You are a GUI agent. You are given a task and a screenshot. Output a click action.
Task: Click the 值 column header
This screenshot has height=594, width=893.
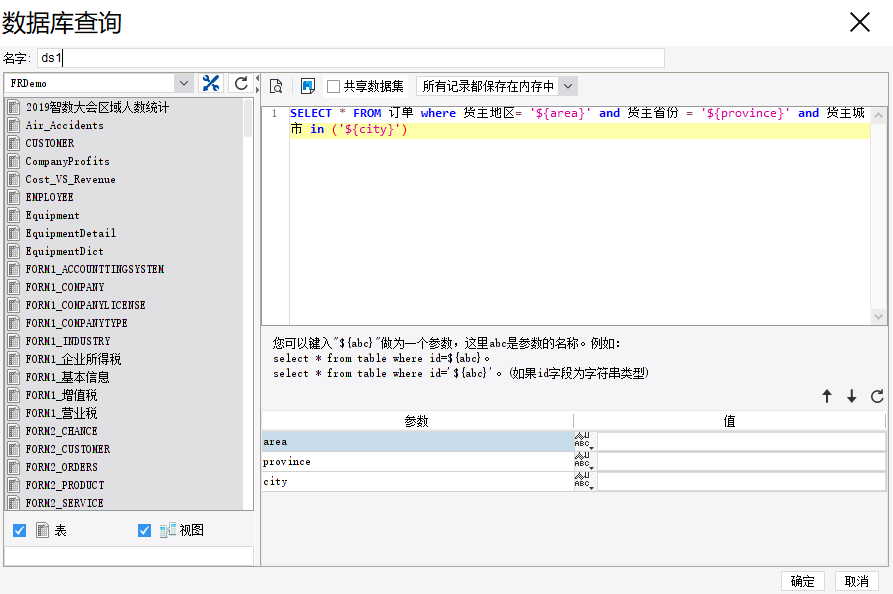(730, 421)
